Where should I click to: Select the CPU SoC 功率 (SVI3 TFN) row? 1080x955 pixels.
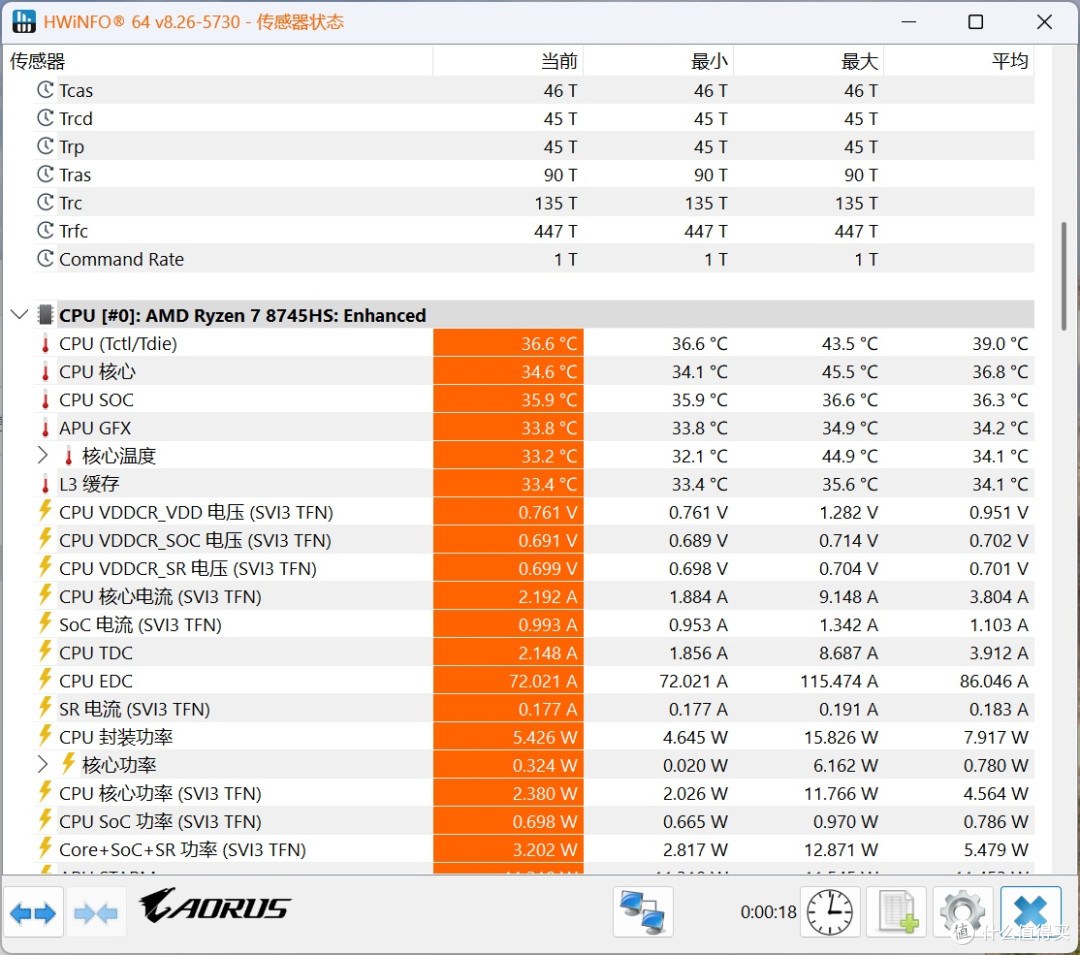click(x=534, y=821)
